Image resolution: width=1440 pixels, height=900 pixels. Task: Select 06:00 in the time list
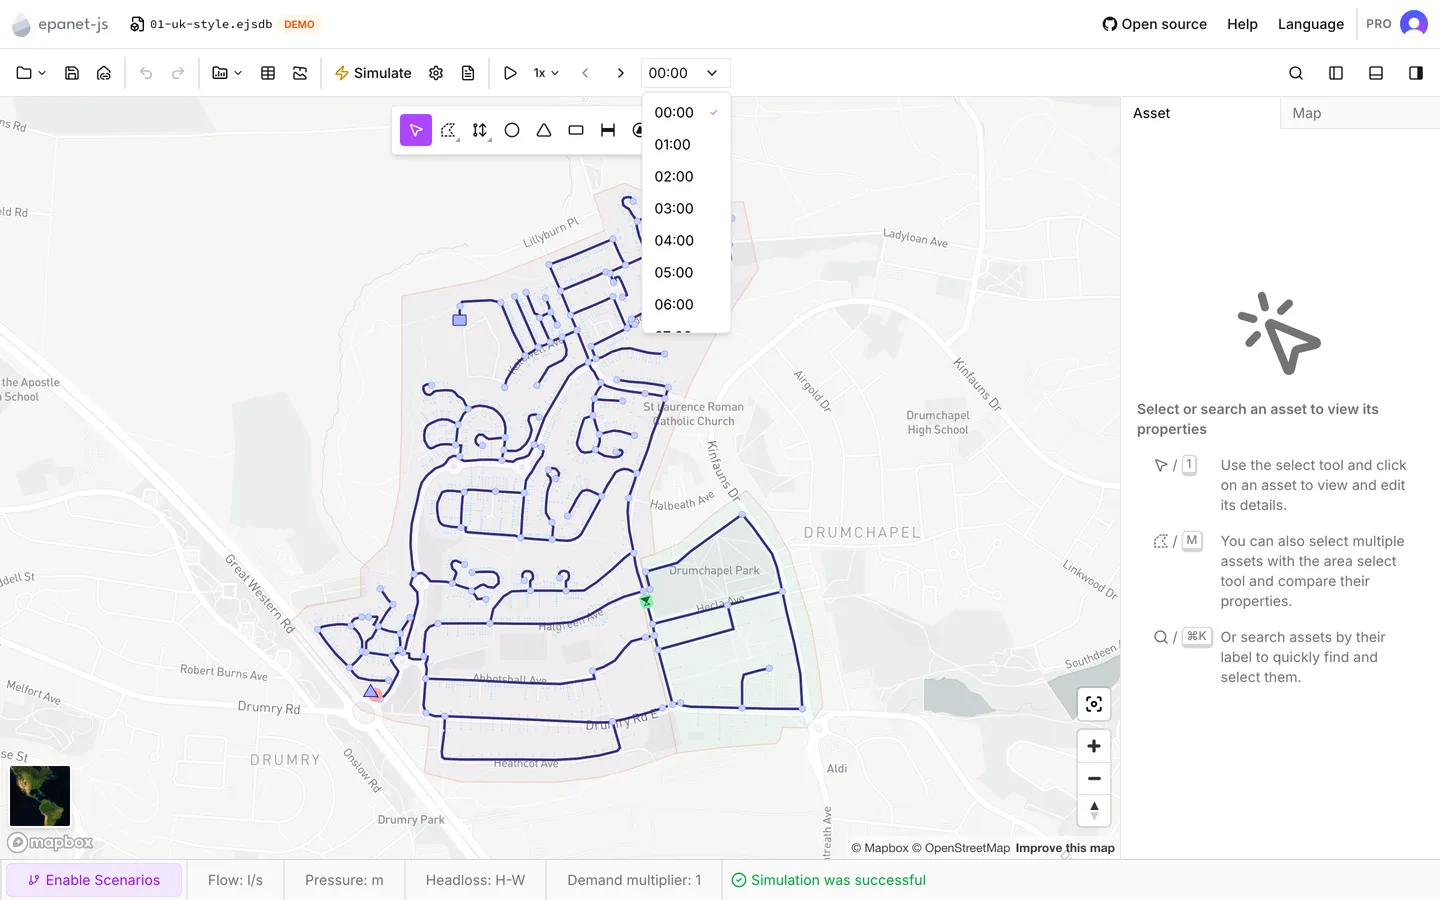(686, 305)
